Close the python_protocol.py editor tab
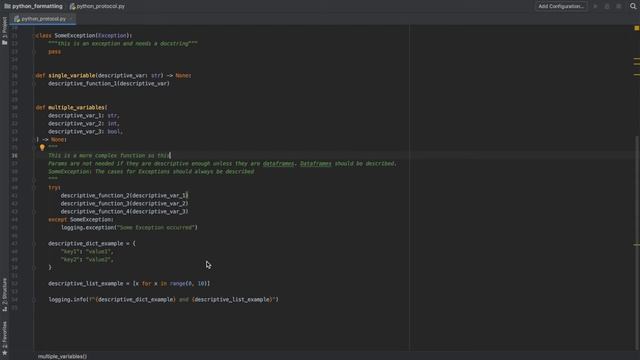 coord(71,19)
